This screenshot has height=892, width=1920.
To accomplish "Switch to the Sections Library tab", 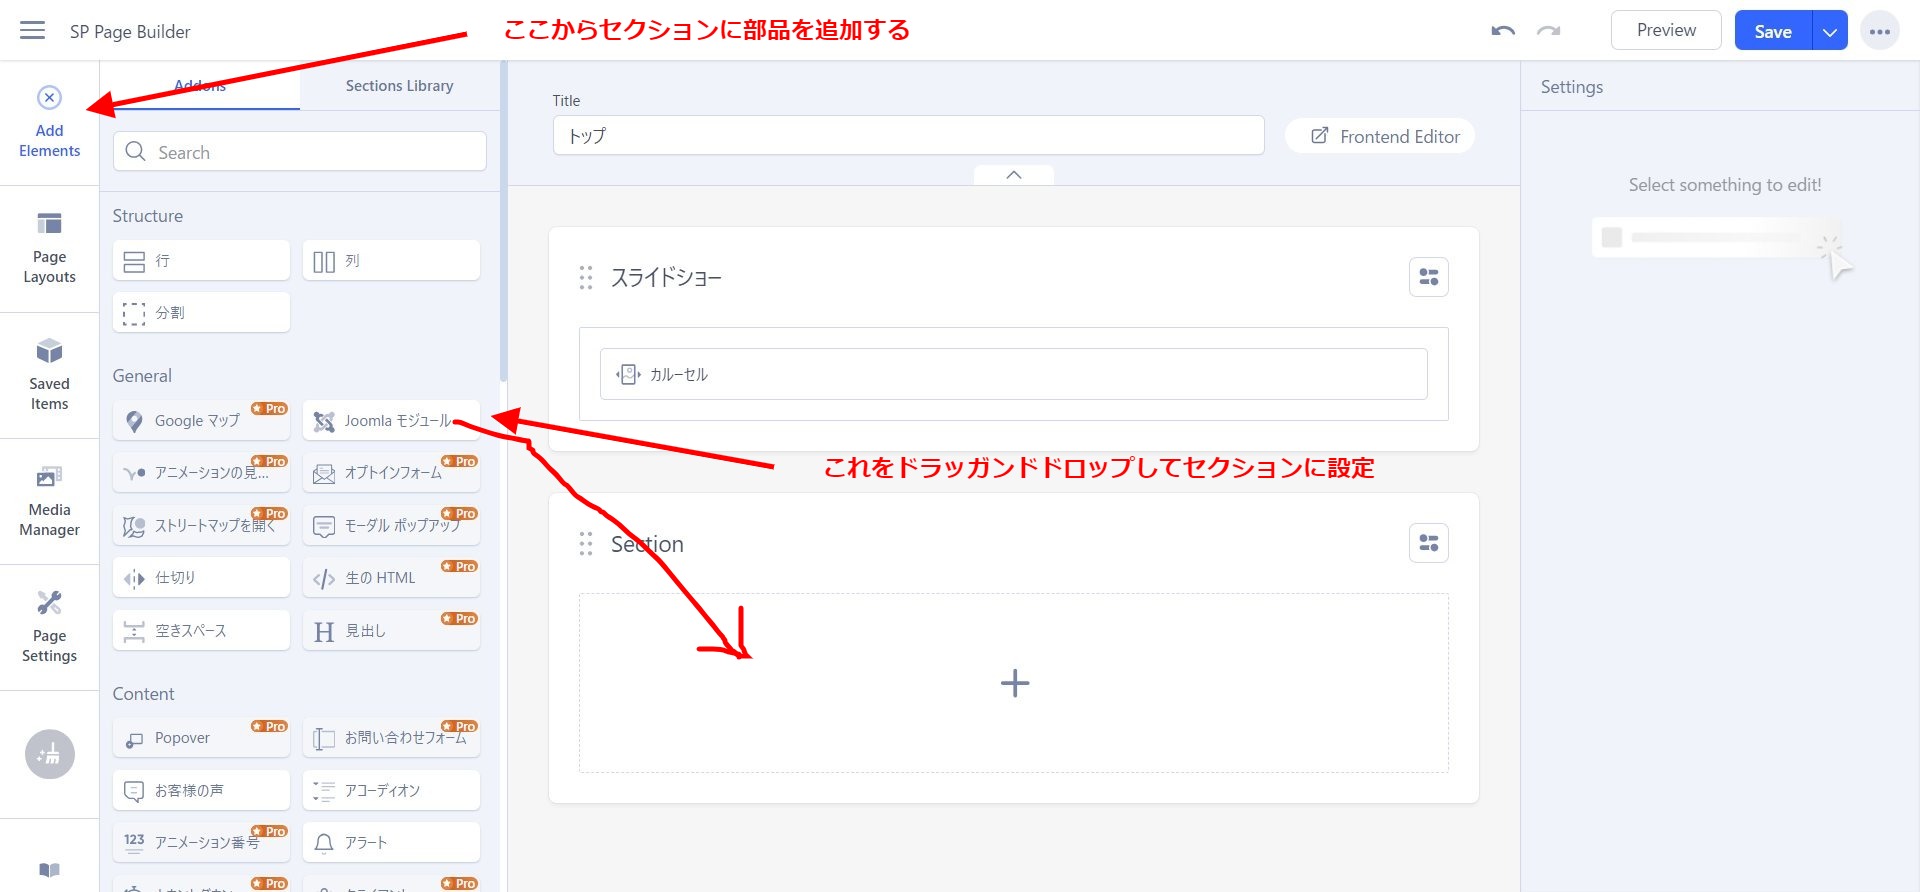I will 399,86.
